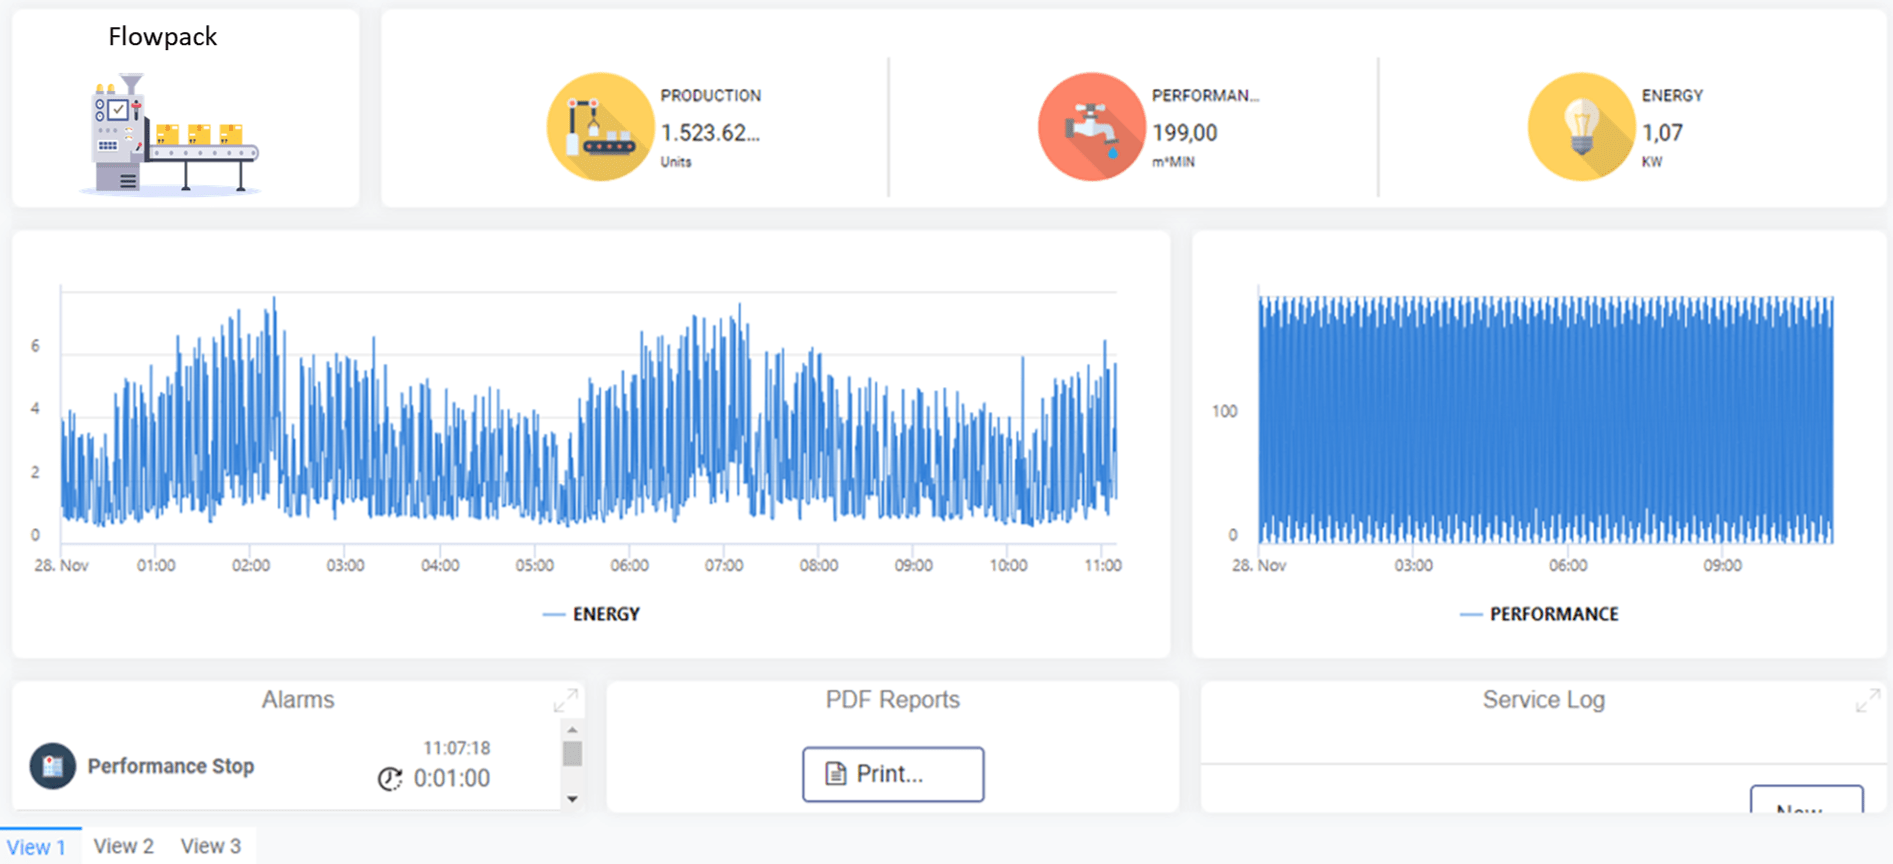
Task: Switch to the View 1 tab
Action: (x=37, y=847)
